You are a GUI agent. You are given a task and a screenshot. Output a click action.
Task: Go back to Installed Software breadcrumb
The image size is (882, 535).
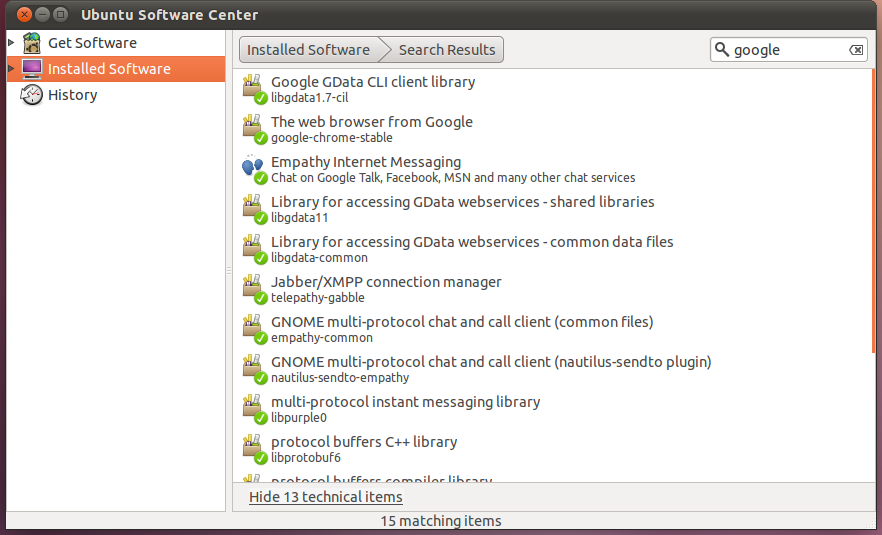click(308, 50)
